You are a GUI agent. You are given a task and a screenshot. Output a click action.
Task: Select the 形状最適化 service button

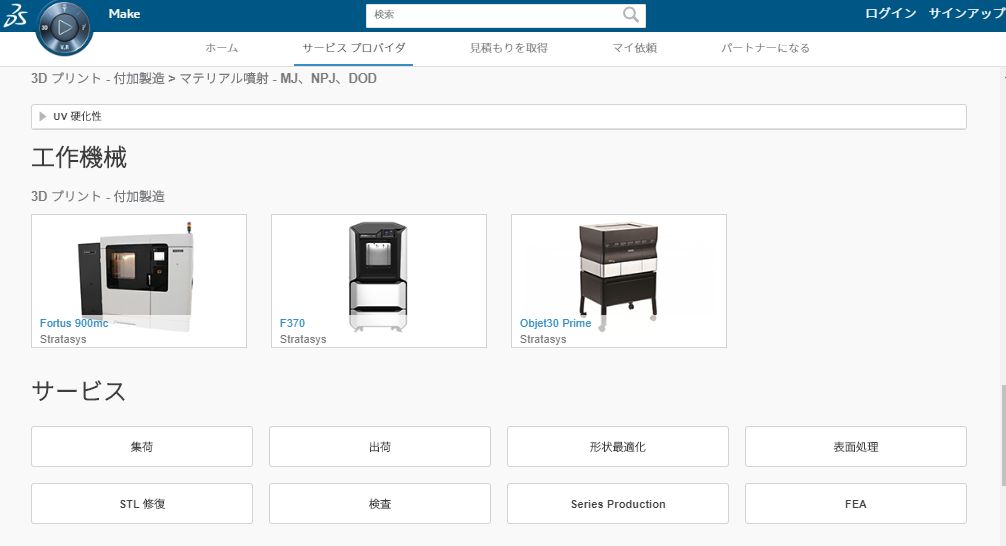(618, 447)
